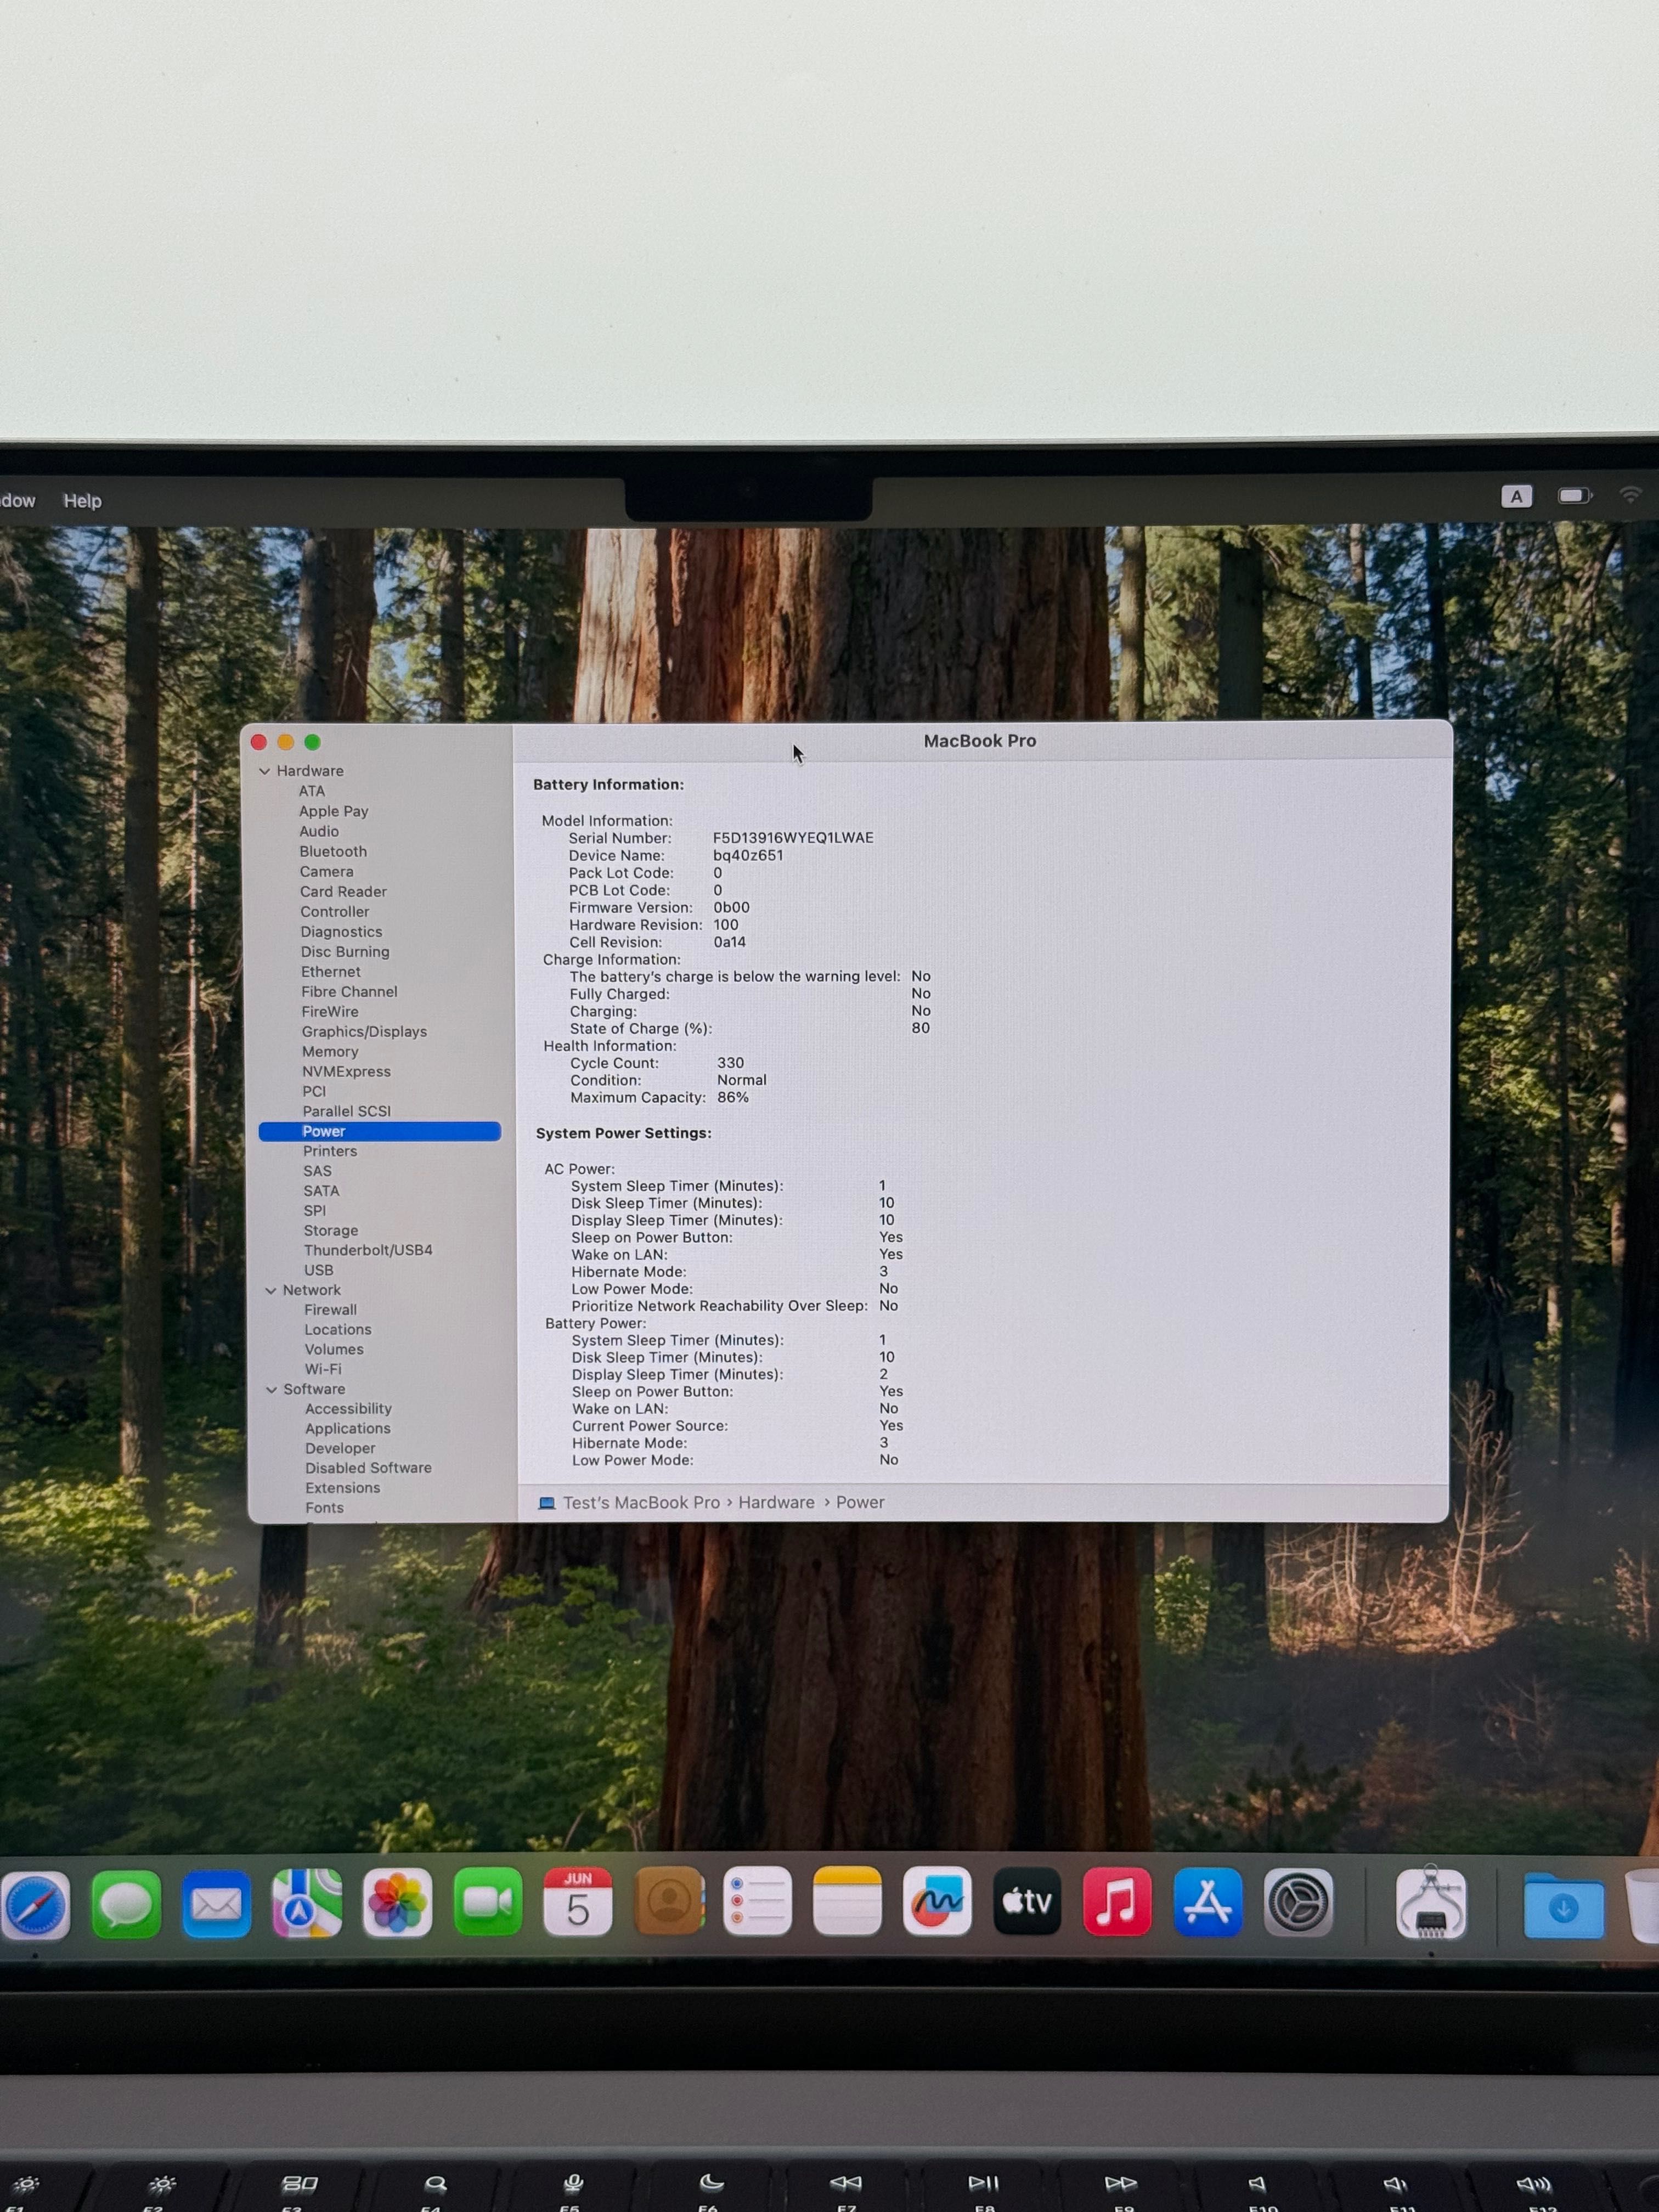Open Photos app in Dock
This screenshot has height=2212, width=1659.
point(397,1902)
